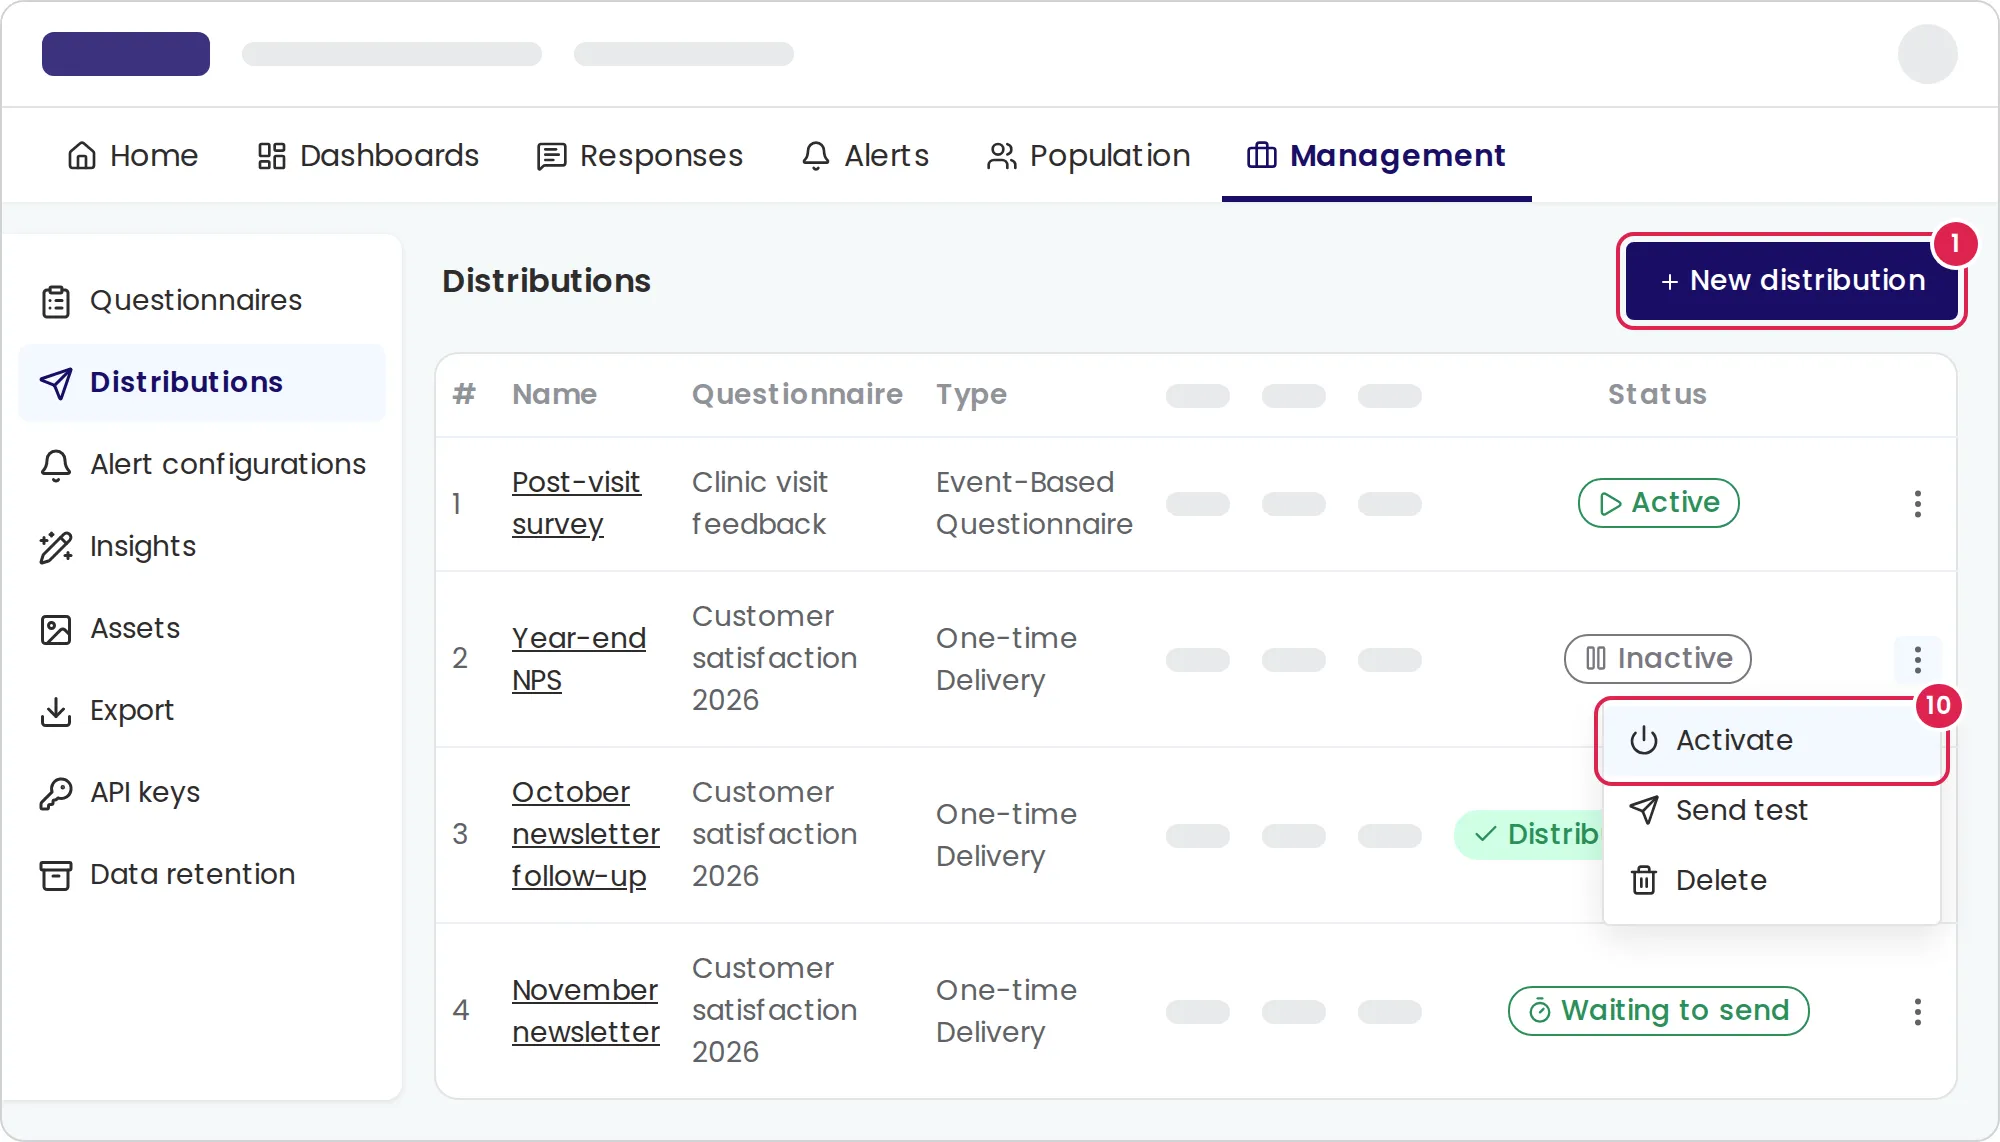Create a New distribution
2000x1142 pixels.
click(x=1791, y=281)
